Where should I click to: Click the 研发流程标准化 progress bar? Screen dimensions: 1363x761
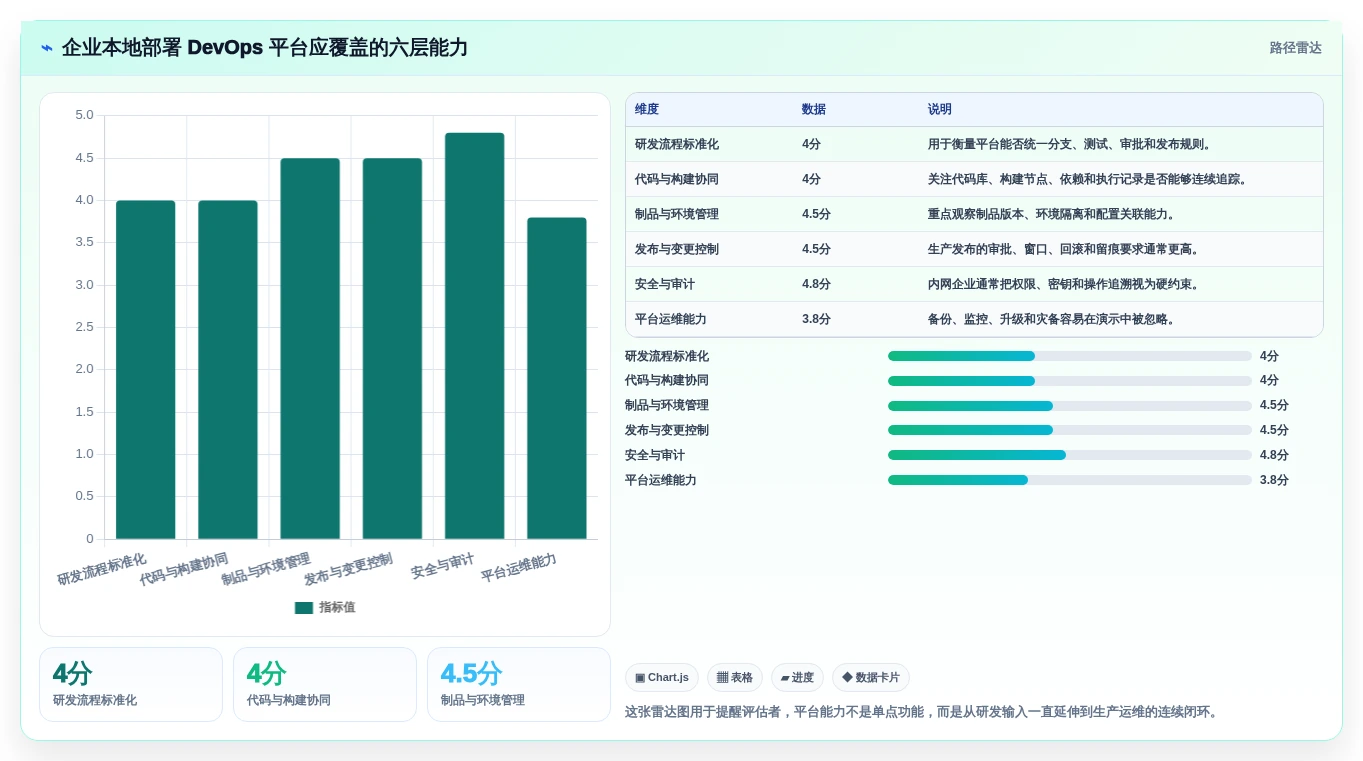pos(1070,356)
